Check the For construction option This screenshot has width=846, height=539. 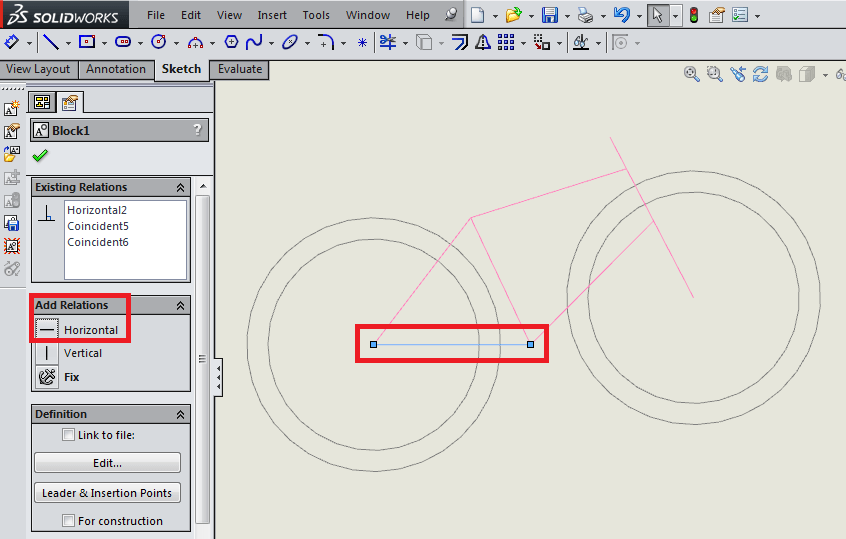[x=68, y=521]
